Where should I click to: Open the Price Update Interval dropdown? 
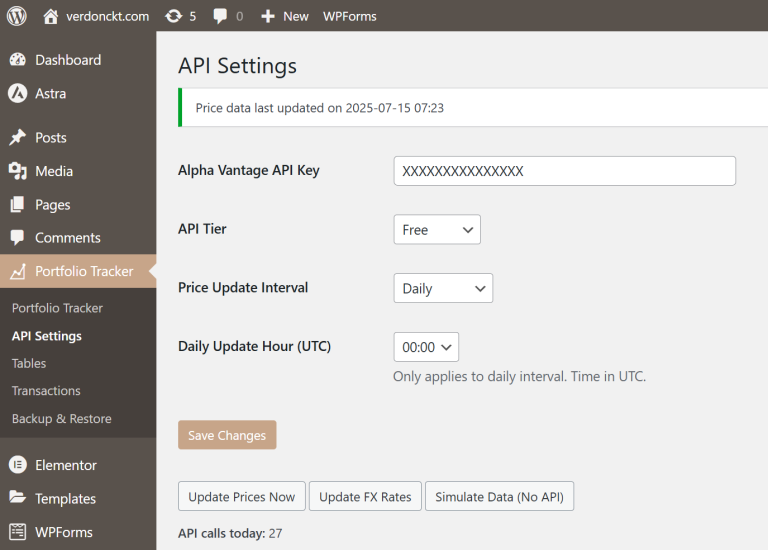click(443, 288)
